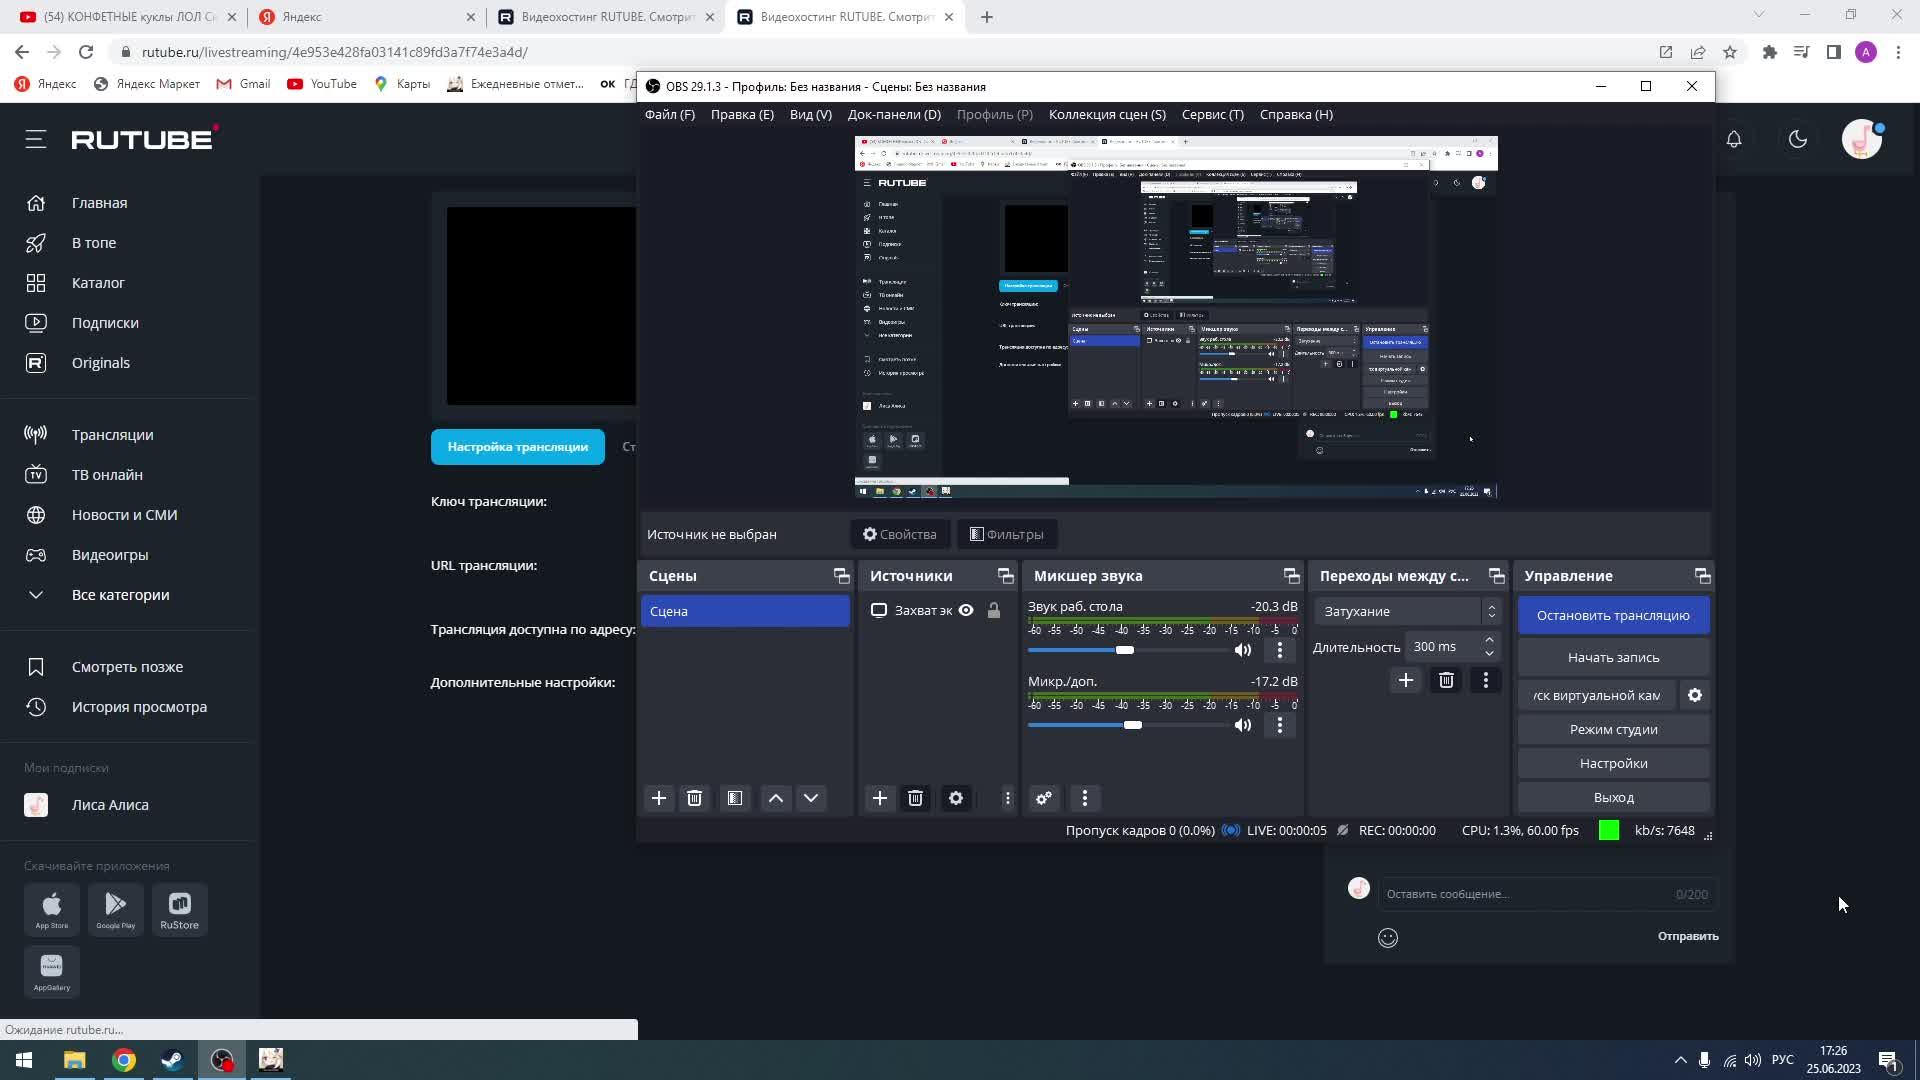The height and width of the screenshot is (1080, 1920).
Task: Adjust the Mic/Aux volume slider
Action: point(1132,725)
